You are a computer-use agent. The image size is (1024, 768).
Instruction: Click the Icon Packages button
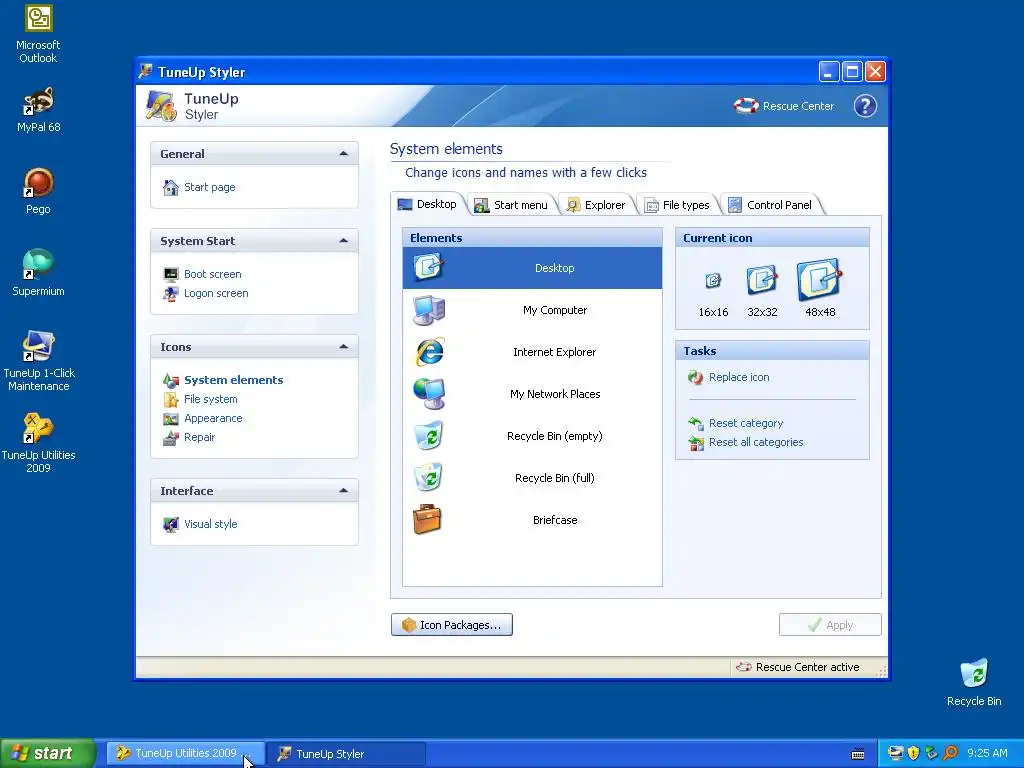click(452, 625)
